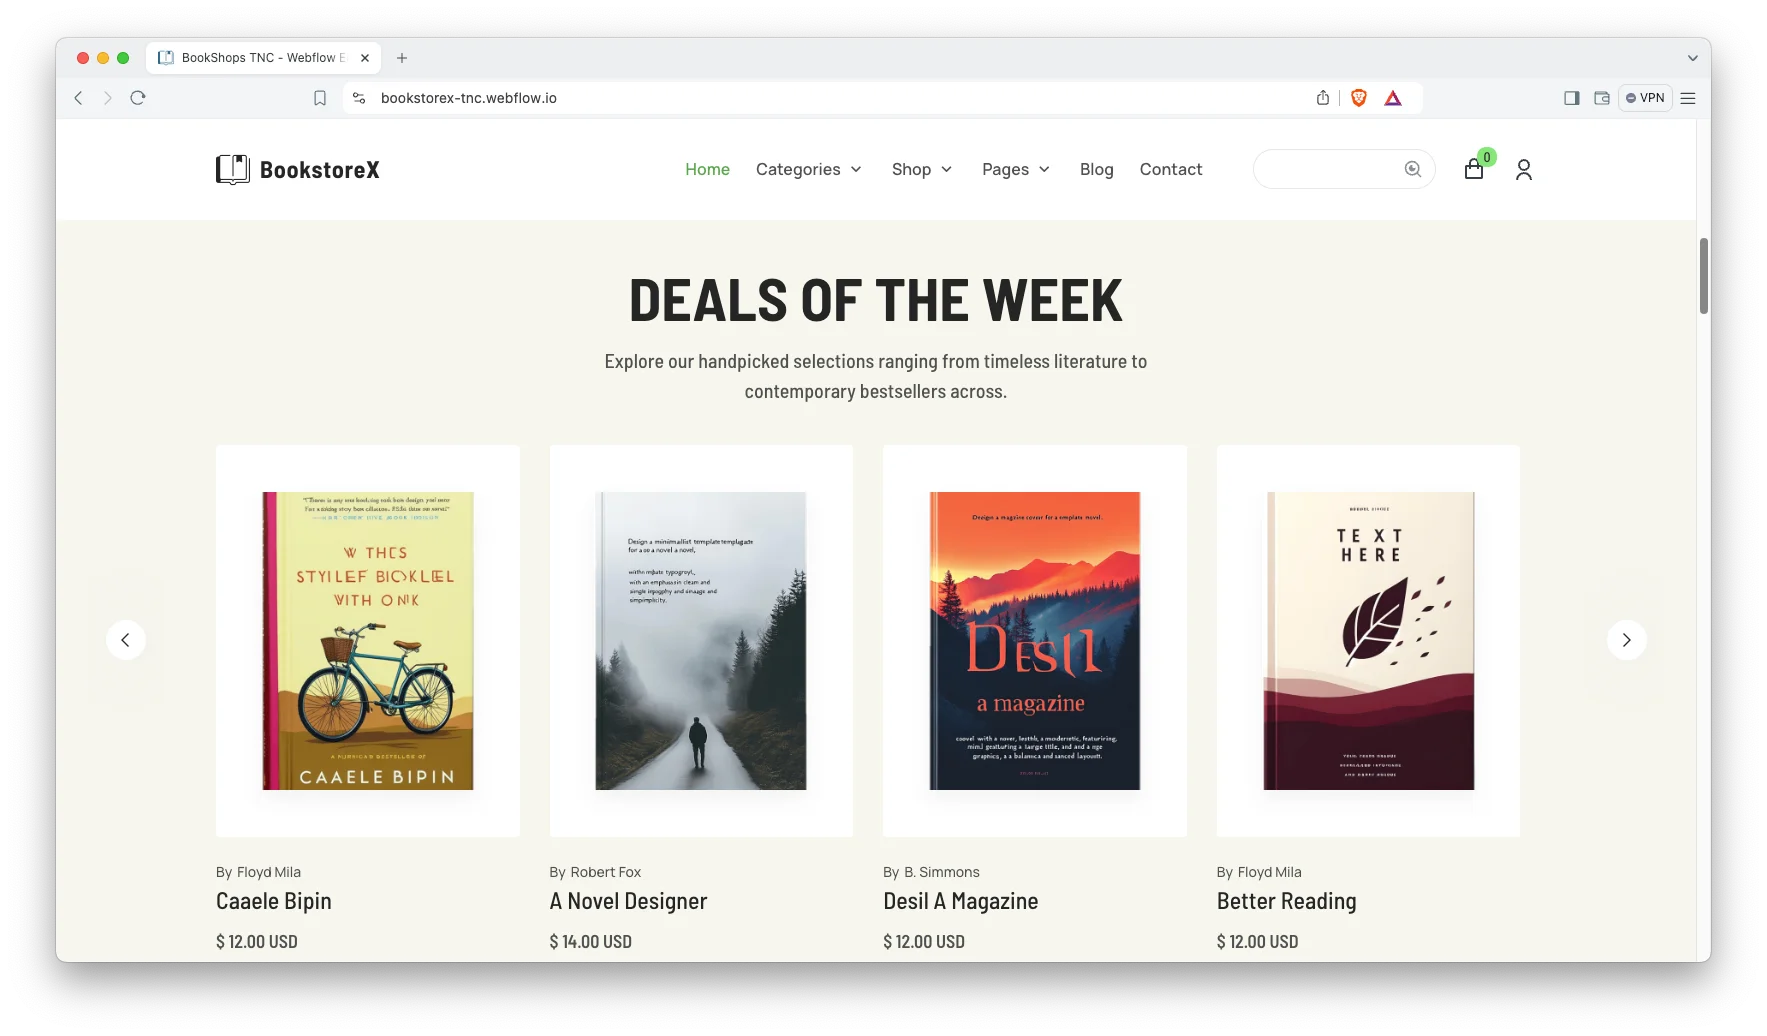Open the browser hamburger menu
Viewport: 1767px width, 1036px height.
click(1688, 98)
